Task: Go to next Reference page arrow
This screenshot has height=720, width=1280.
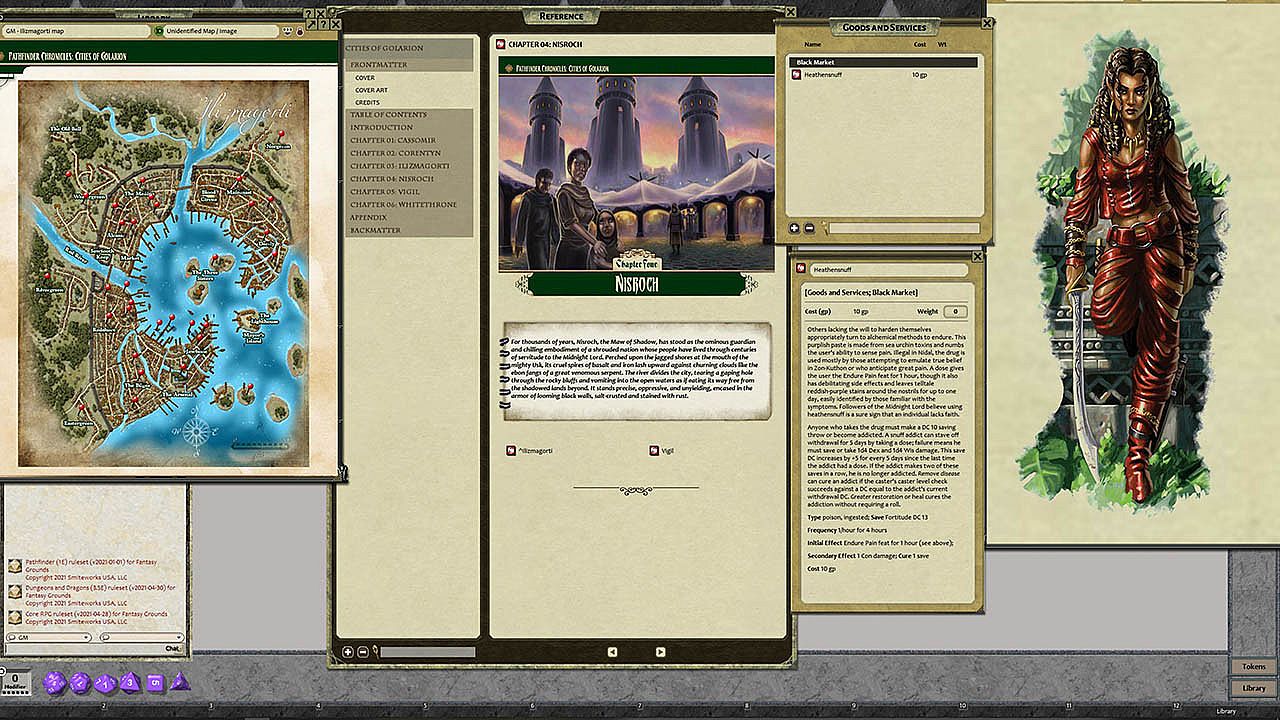Action: point(661,652)
